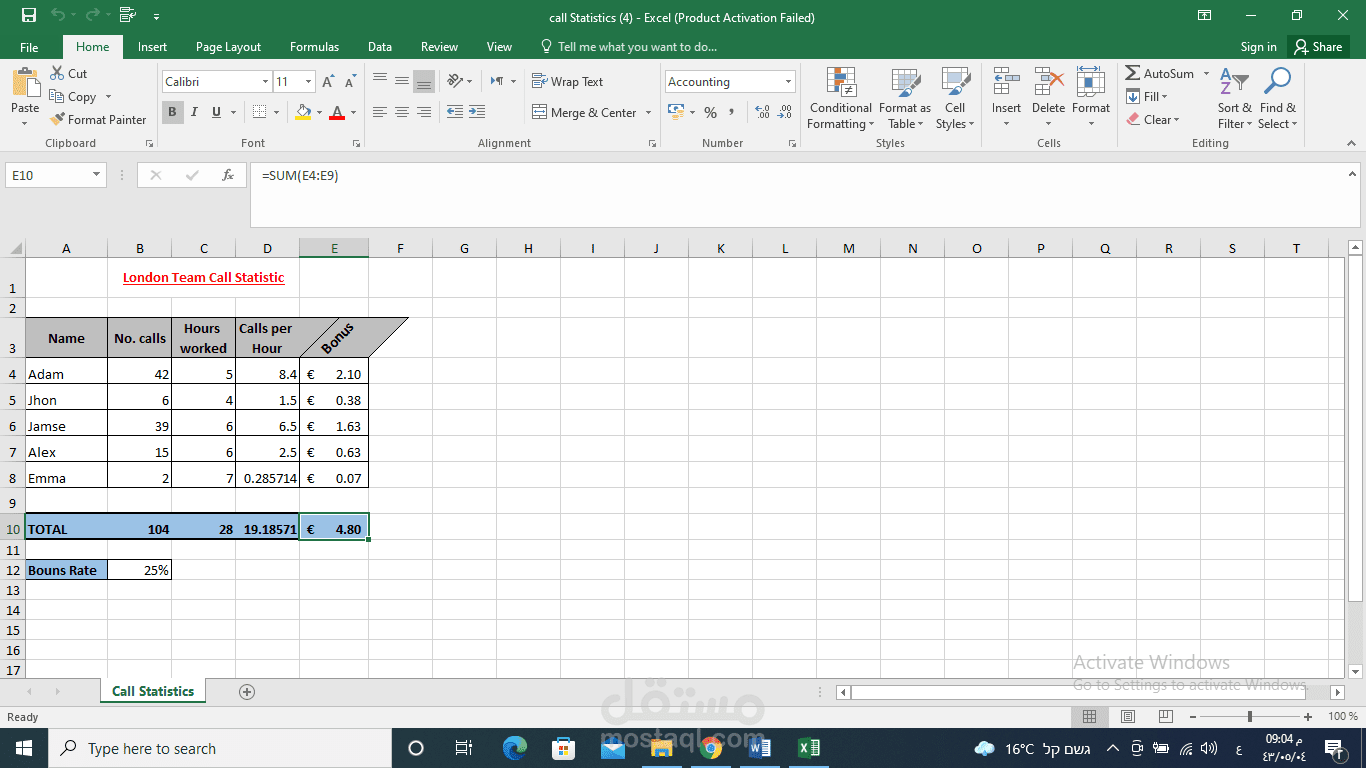The image size is (1366, 768).
Task: Click the Delete cells icon
Action: coord(1048,82)
